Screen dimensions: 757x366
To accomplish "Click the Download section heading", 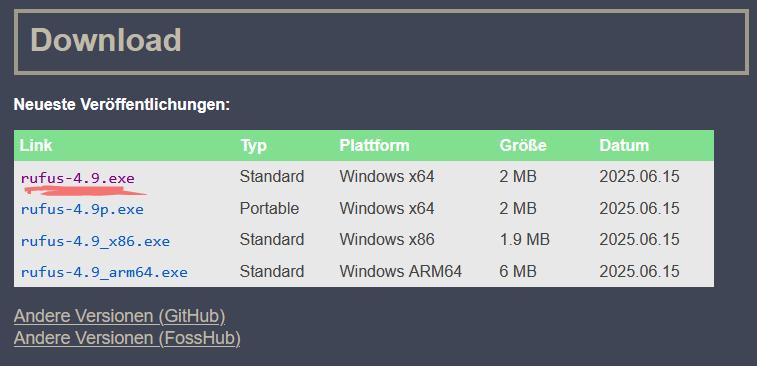I will point(106,40).
